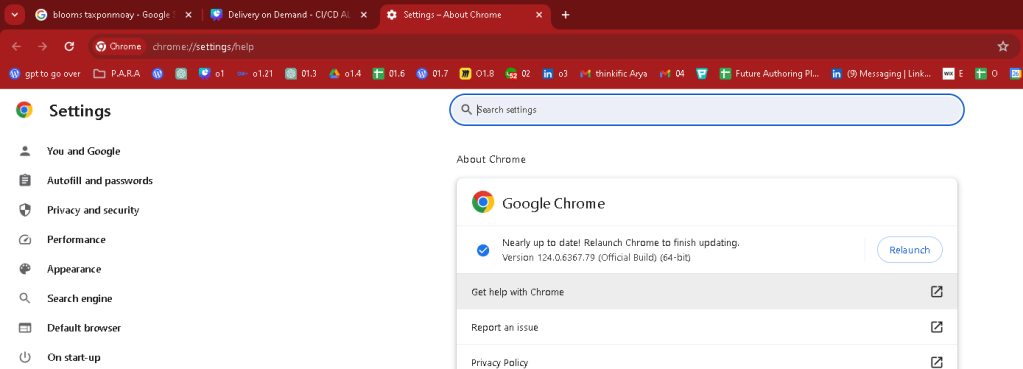The height and width of the screenshot is (369, 1023).
Task: Select the Settings – About Chrome tab
Action: [x=465, y=15]
